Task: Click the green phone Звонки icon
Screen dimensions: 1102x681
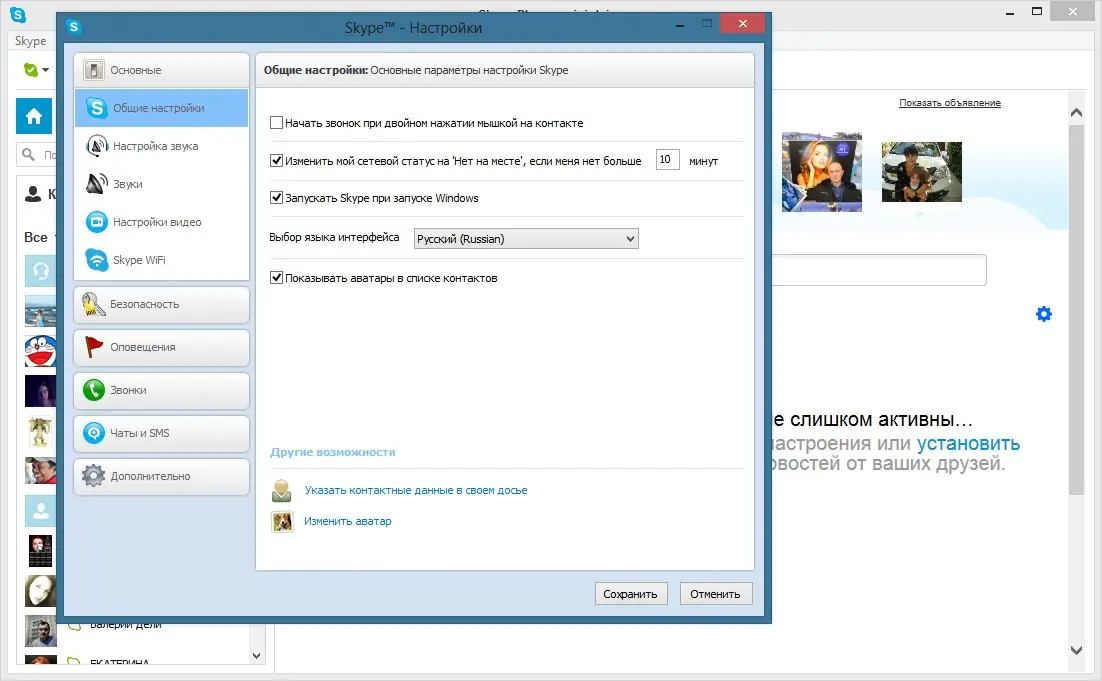Action: click(93, 390)
